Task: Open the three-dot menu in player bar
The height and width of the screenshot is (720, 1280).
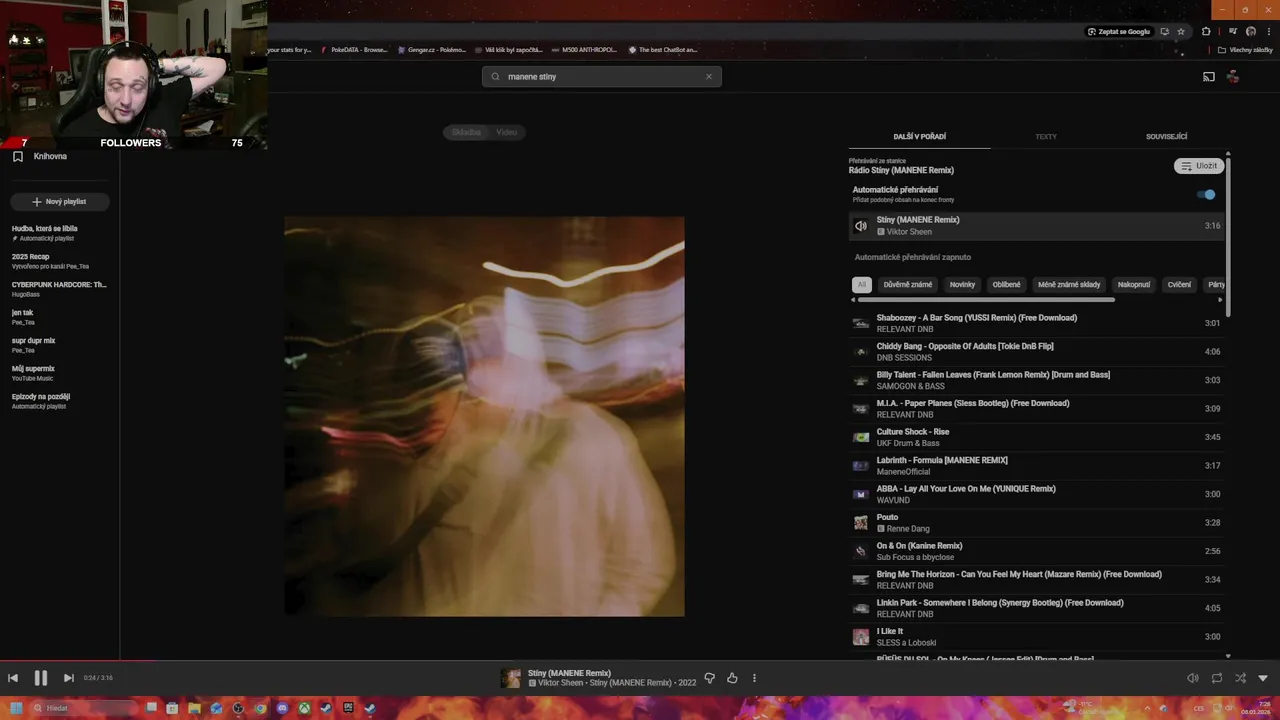Action: tap(754, 678)
